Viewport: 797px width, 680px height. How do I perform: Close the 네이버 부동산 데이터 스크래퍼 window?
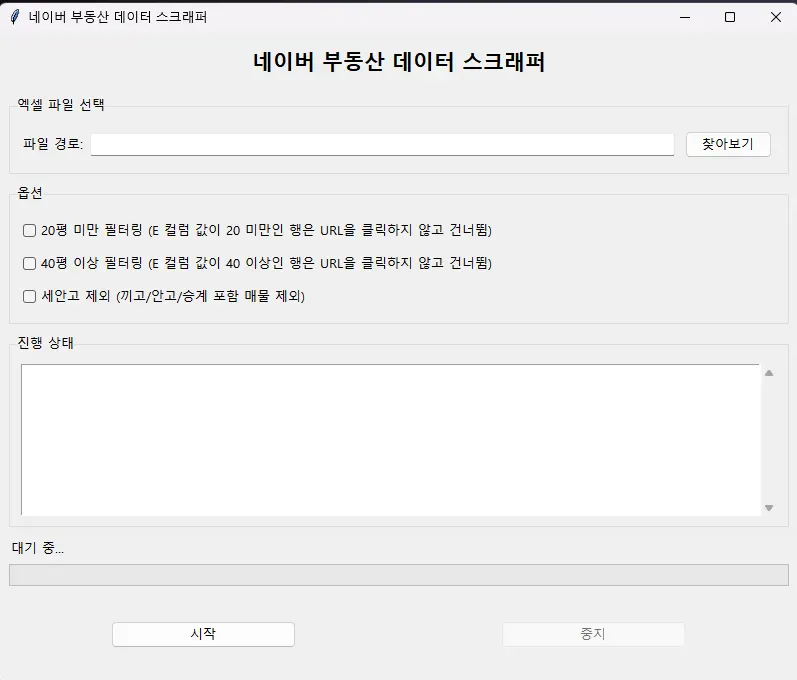click(x=776, y=17)
